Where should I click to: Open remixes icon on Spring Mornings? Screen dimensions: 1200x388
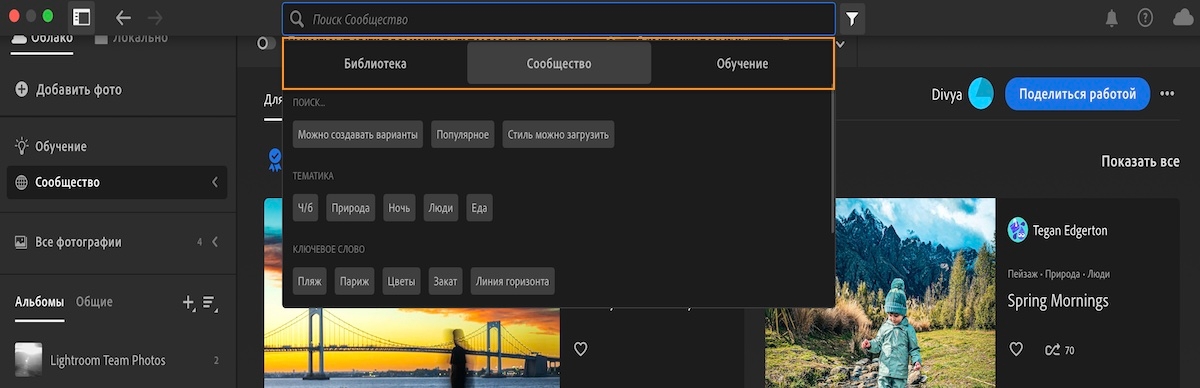coord(1051,349)
